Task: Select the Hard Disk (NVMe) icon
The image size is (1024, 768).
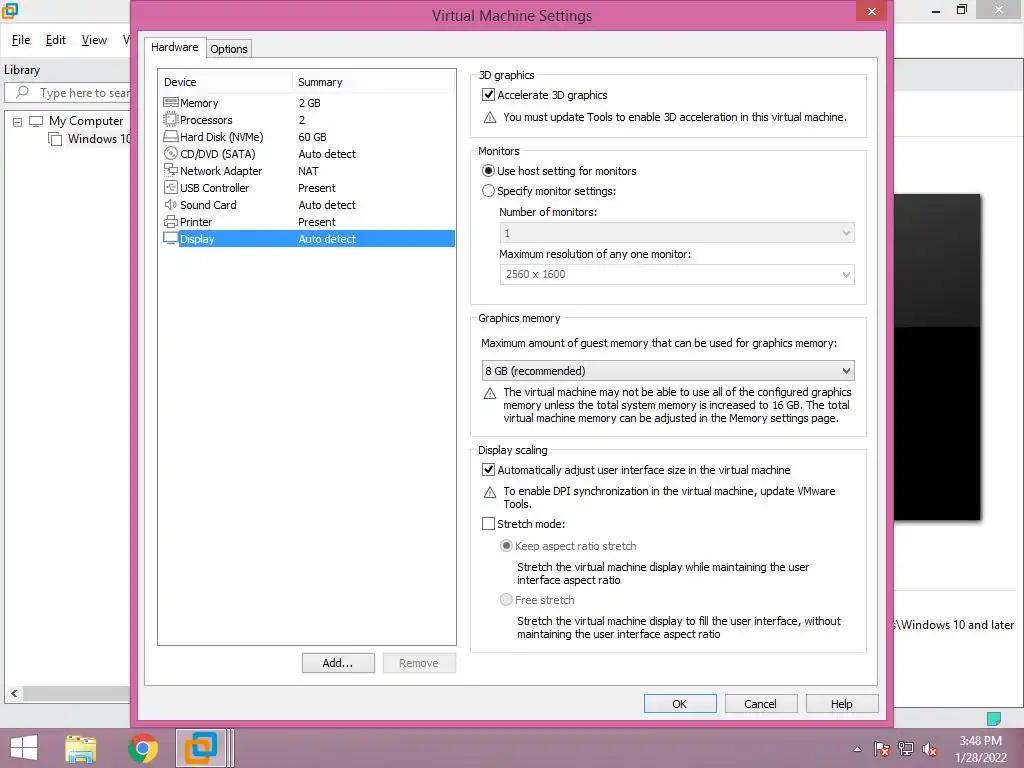Action: (x=170, y=136)
